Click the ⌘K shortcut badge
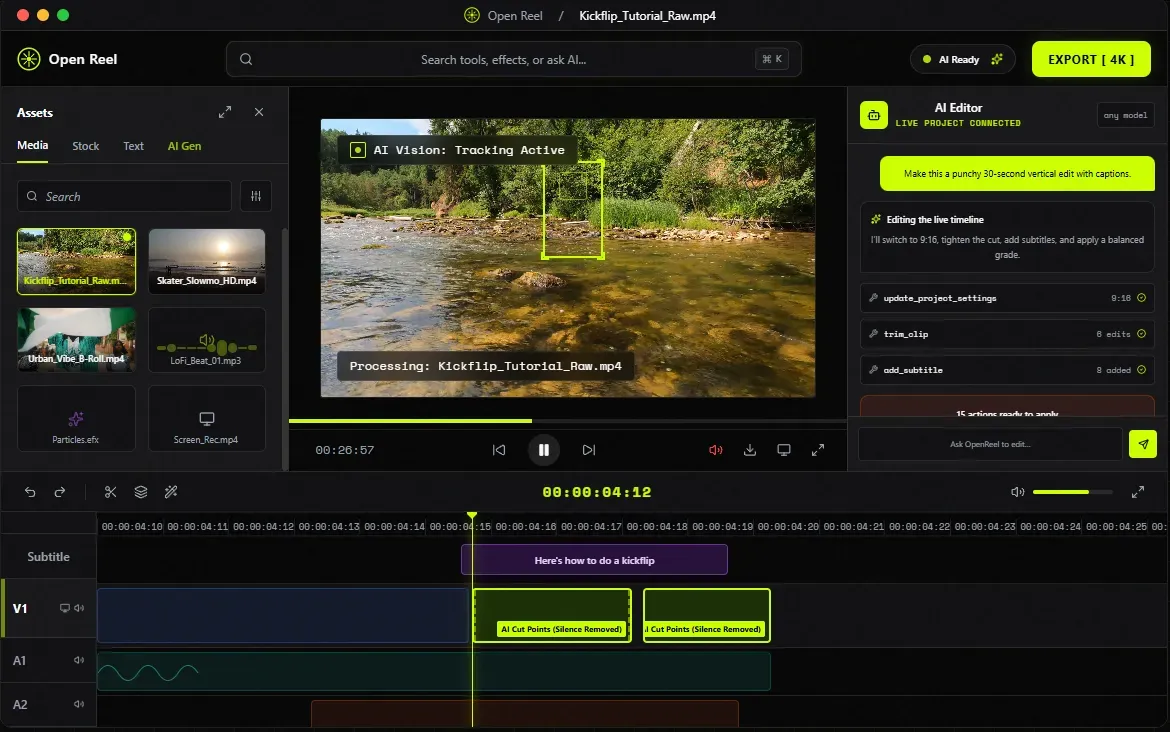Screen dimensions: 1170x732 point(772,59)
